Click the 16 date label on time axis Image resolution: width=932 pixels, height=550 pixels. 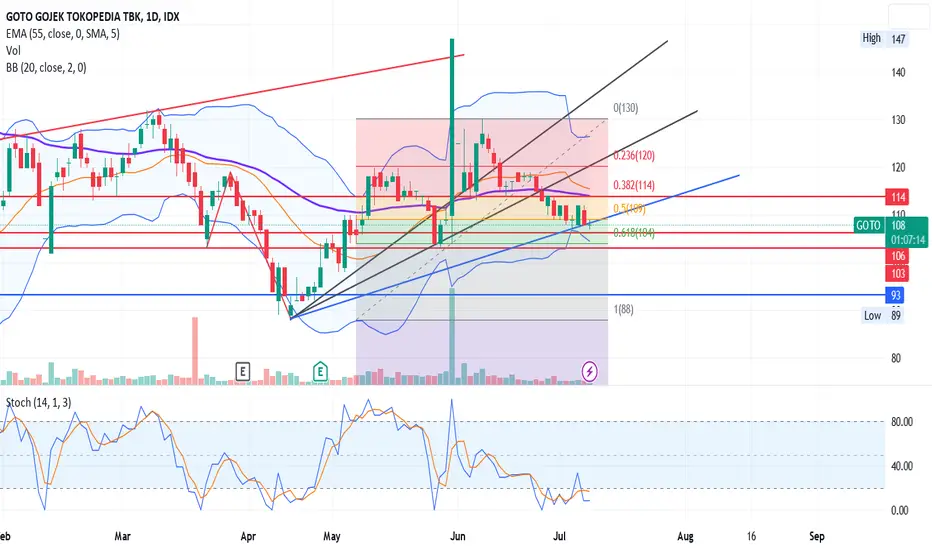pyautogui.click(x=751, y=536)
